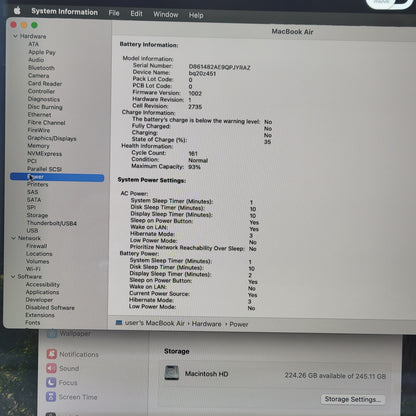Select Firewall under Network

pyautogui.click(x=37, y=246)
